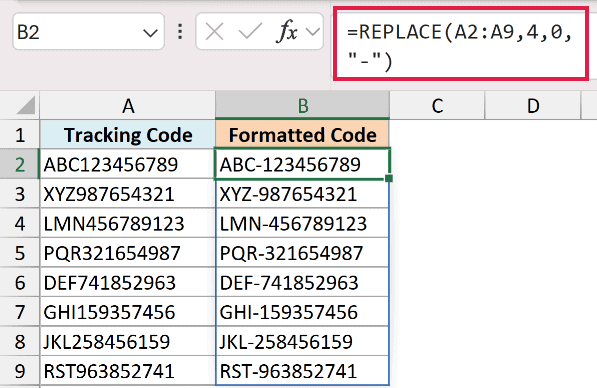
Task: Click cell containing PQR-321654987
Action: 303,253
